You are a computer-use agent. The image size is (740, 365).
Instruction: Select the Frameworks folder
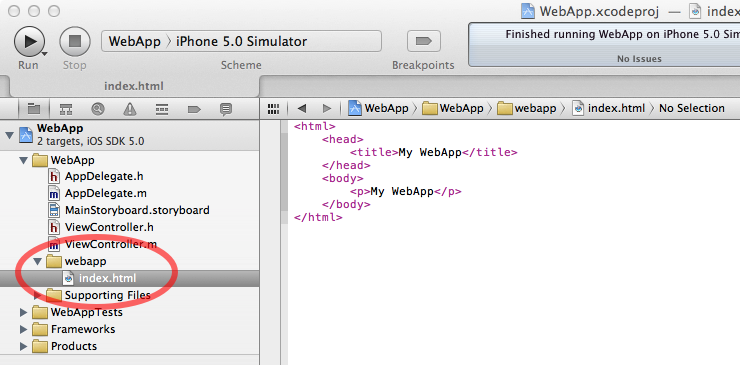[130, 329]
